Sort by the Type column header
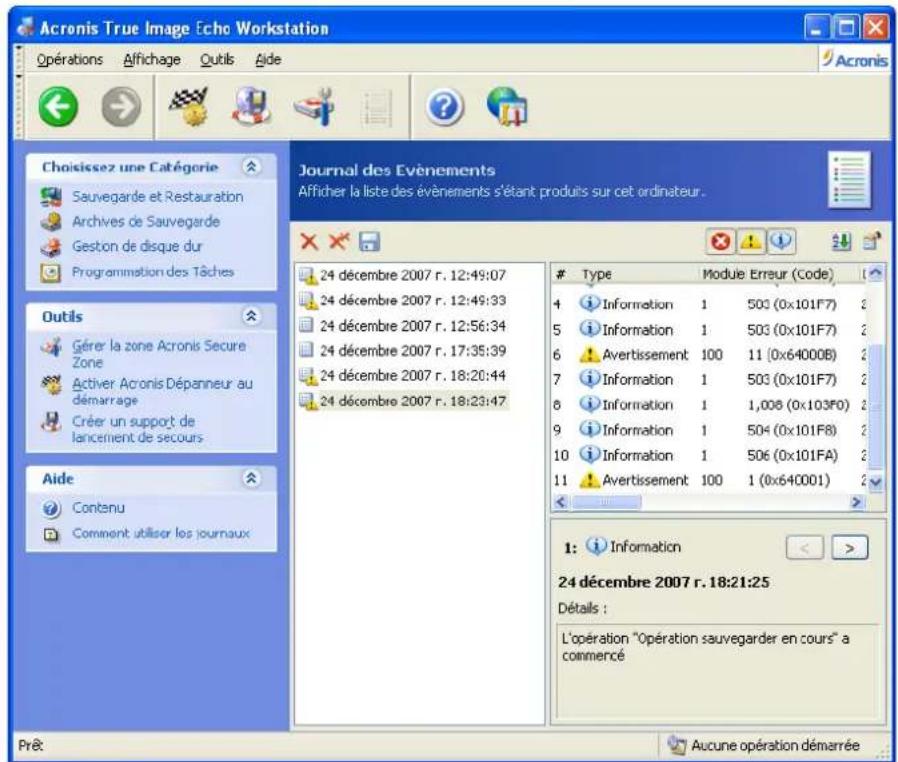Screen dimensions: 898x762 [597, 274]
